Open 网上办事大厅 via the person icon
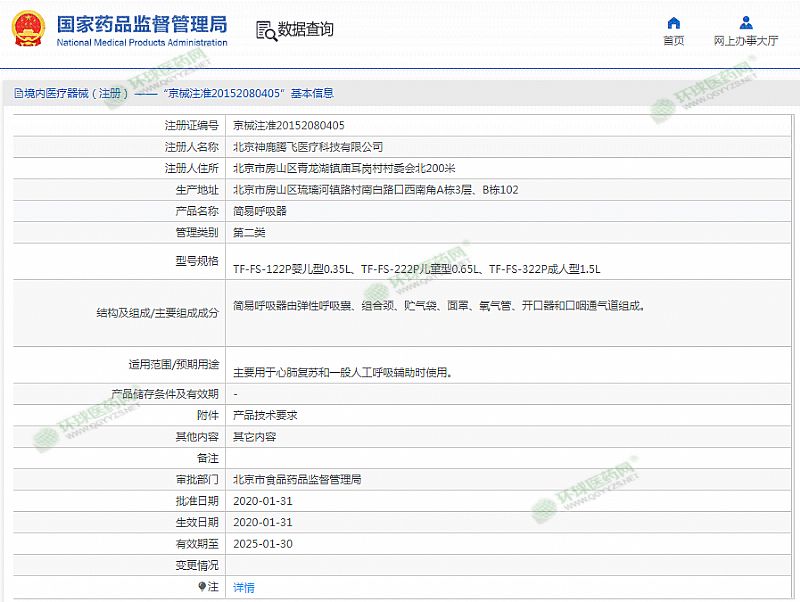Screen dimensions: 800x602 746,23
